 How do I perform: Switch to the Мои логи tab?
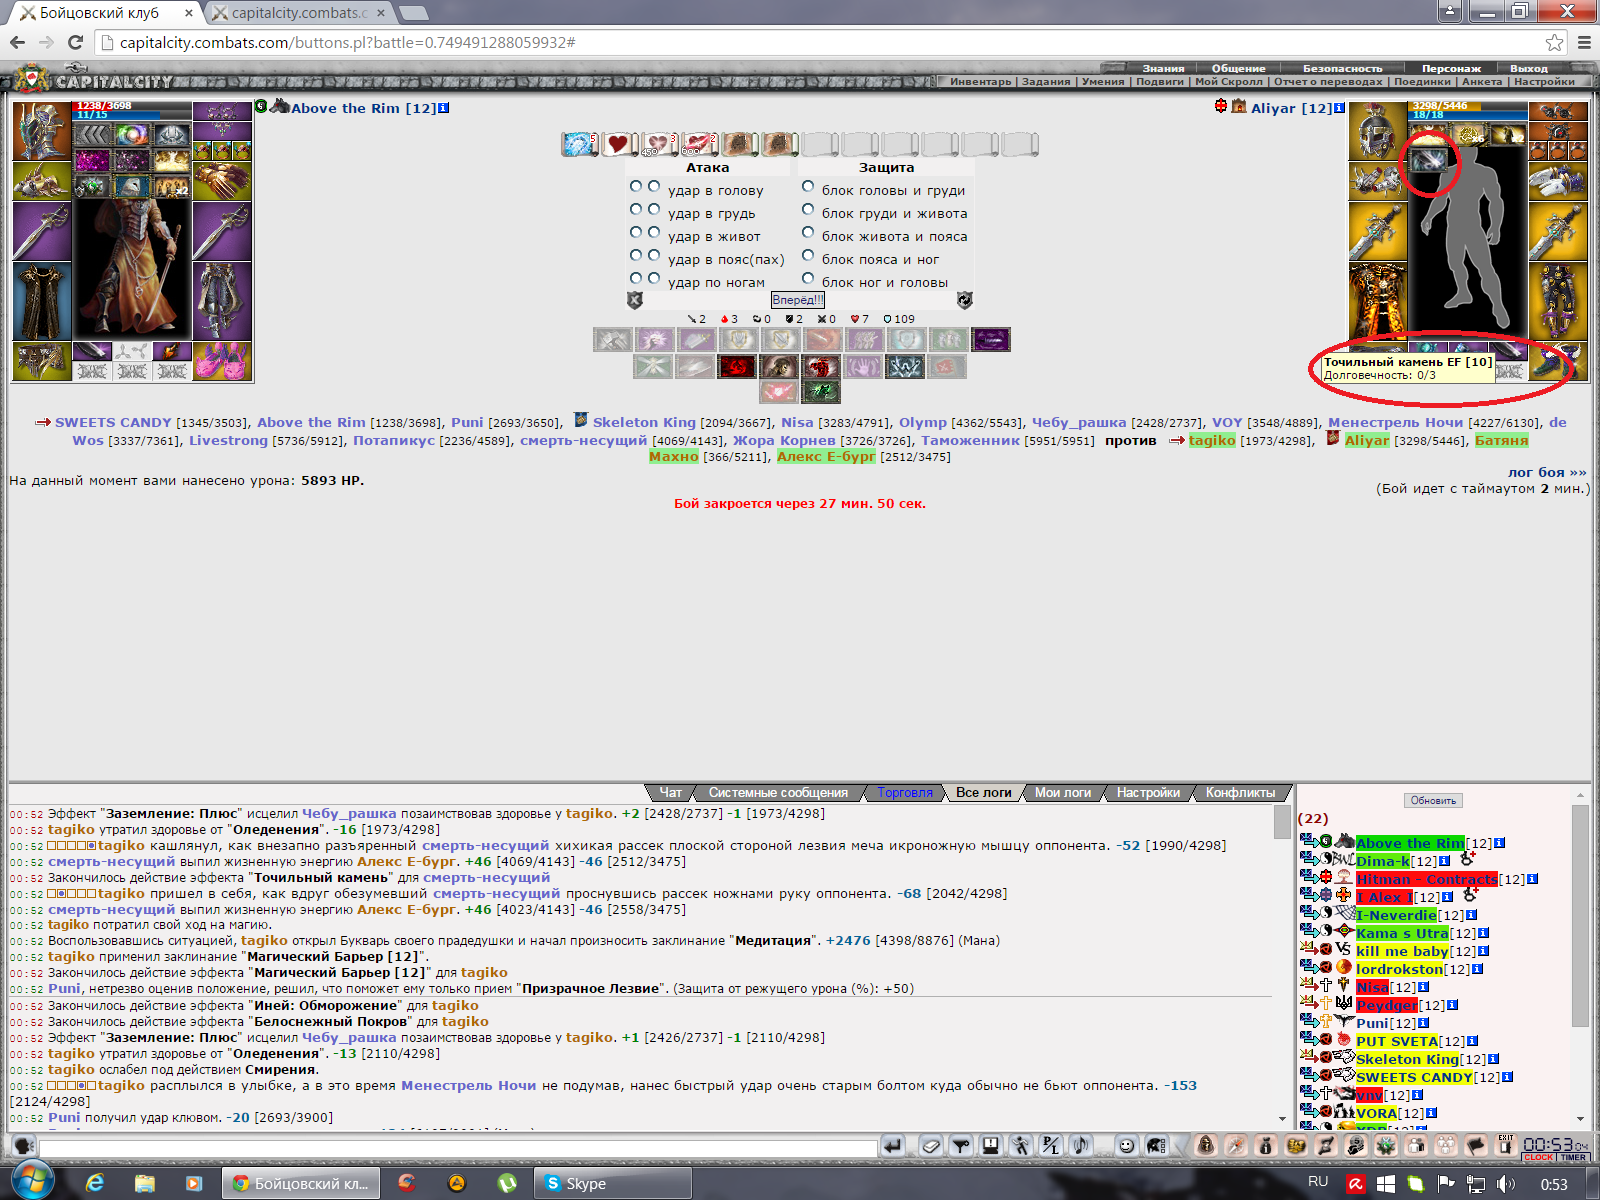click(x=1063, y=793)
